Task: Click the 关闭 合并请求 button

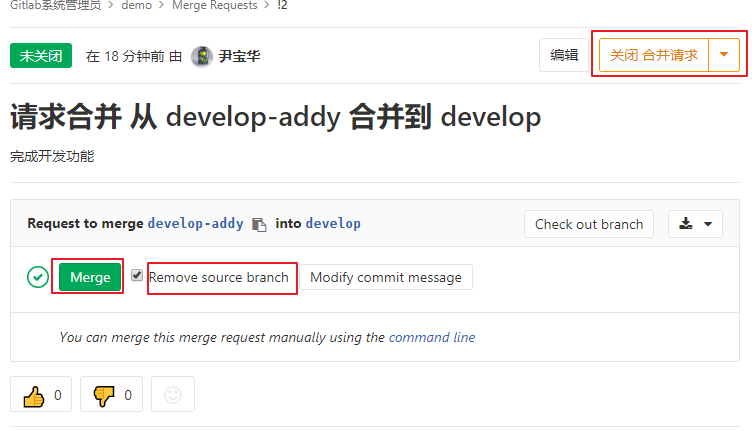Action: click(x=654, y=55)
